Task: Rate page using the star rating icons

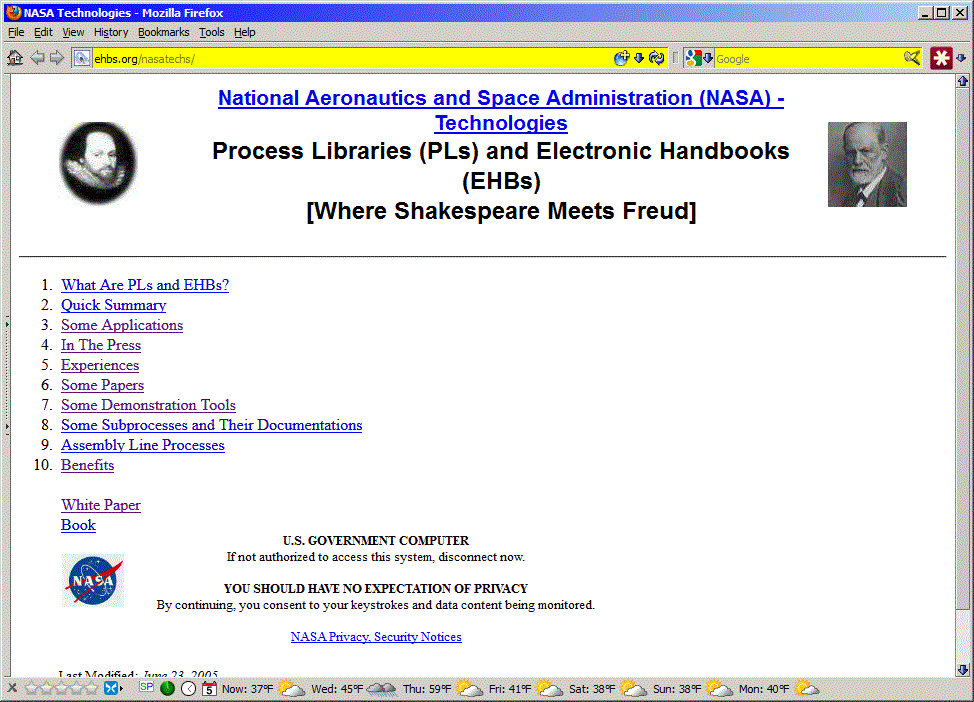Action: tap(61, 688)
